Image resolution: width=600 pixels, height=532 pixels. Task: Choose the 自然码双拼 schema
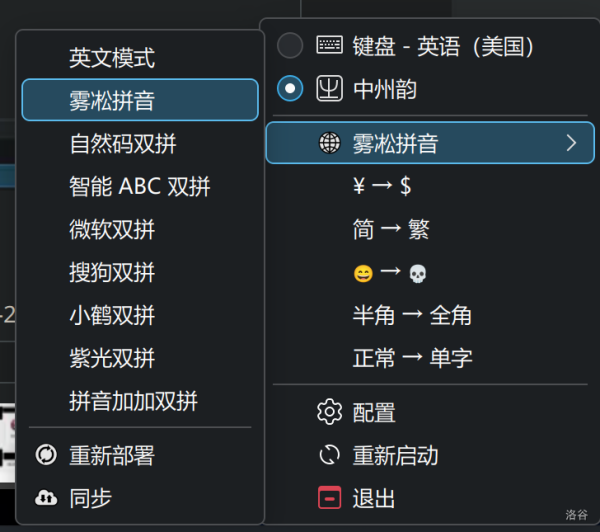123,143
